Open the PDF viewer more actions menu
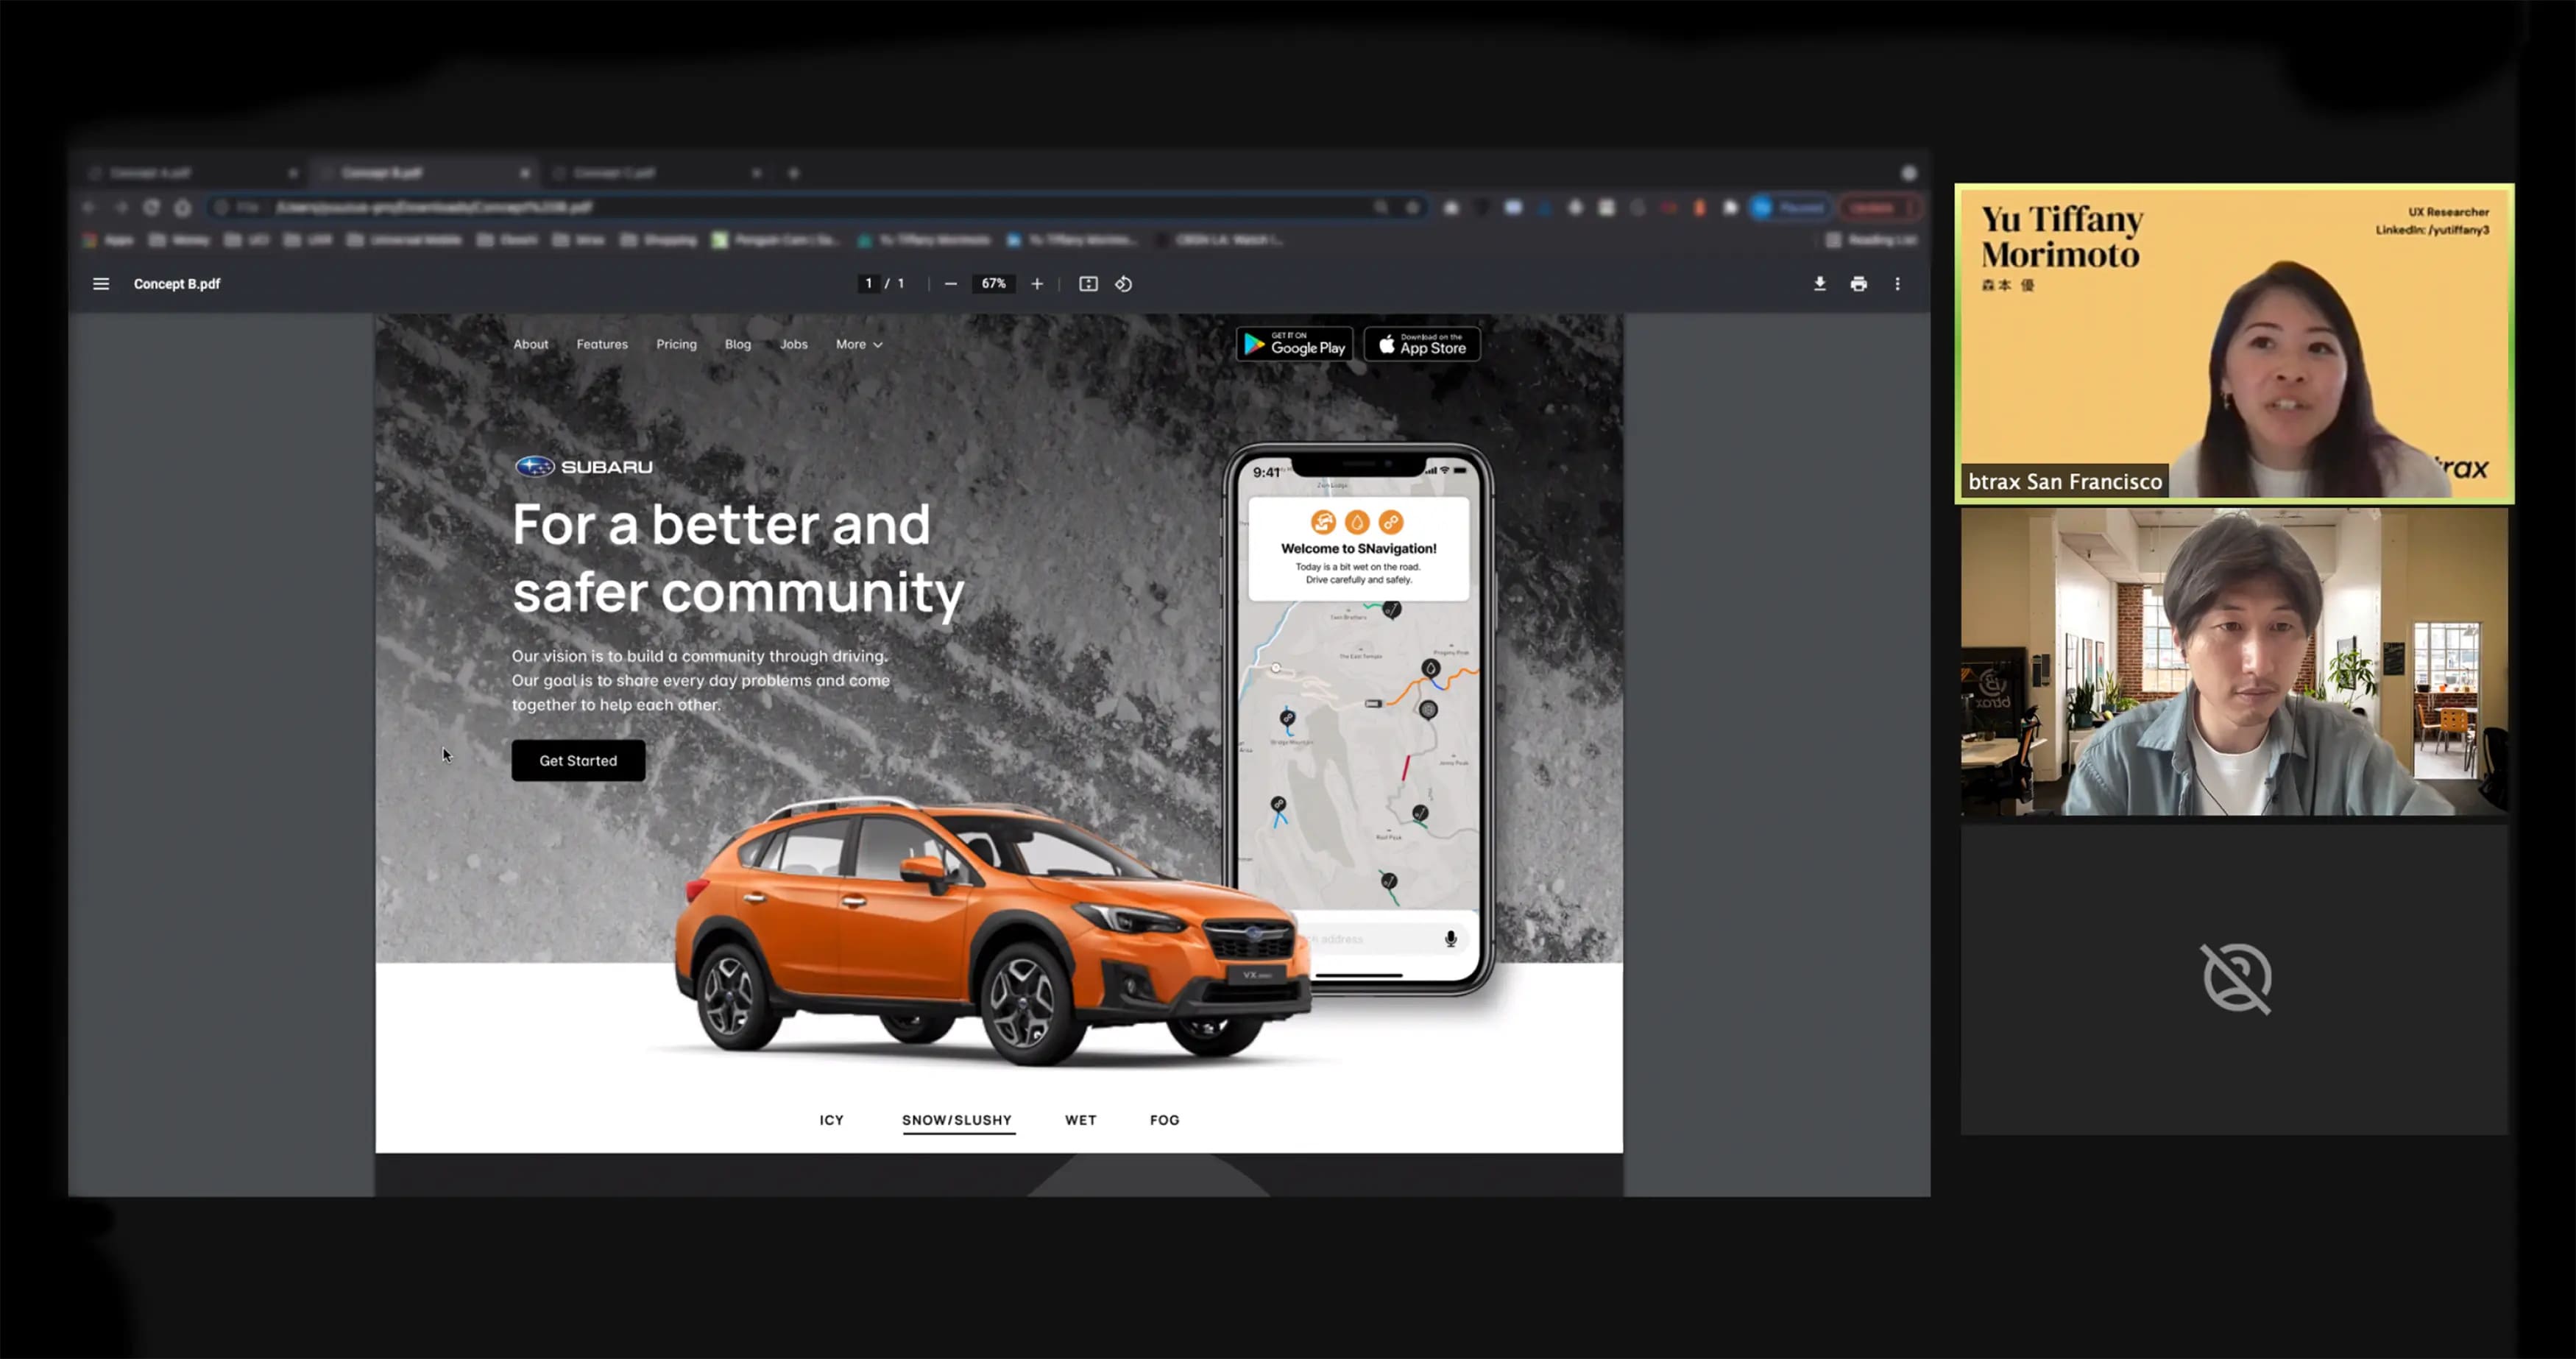Image resolution: width=2576 pixels, height=1359 pixels. [x=1898, y=284]
